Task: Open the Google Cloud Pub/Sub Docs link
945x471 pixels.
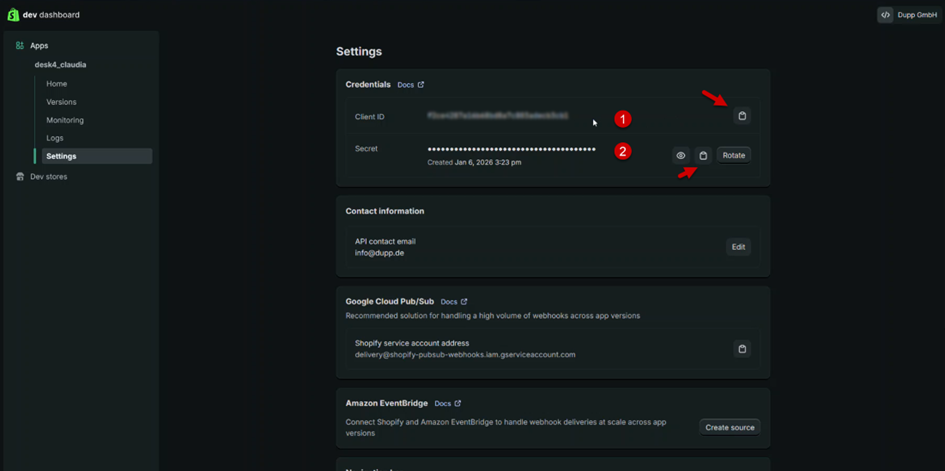Action: [454, 302]
